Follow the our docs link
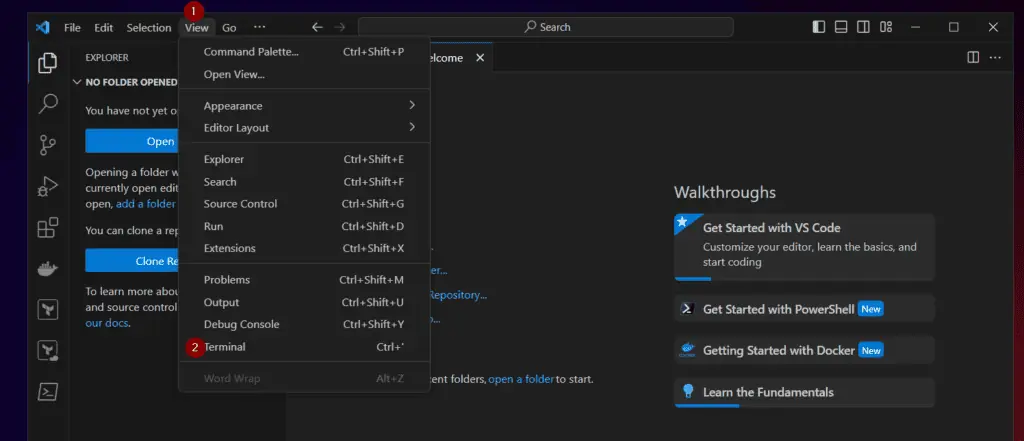1024x441 pixels. click(x=107, y=323)
